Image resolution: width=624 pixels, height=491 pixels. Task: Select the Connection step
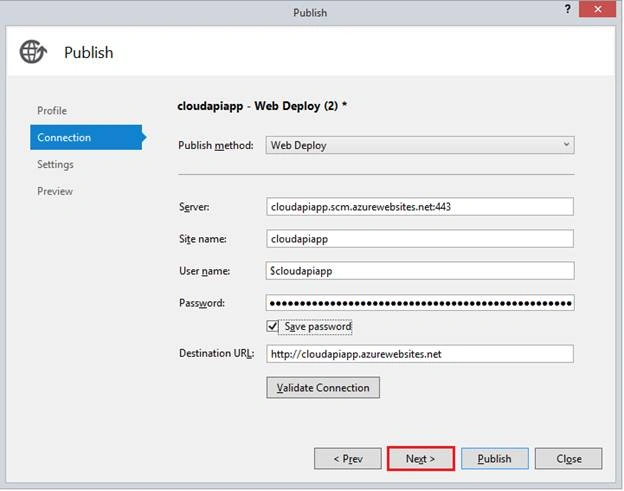86,137
